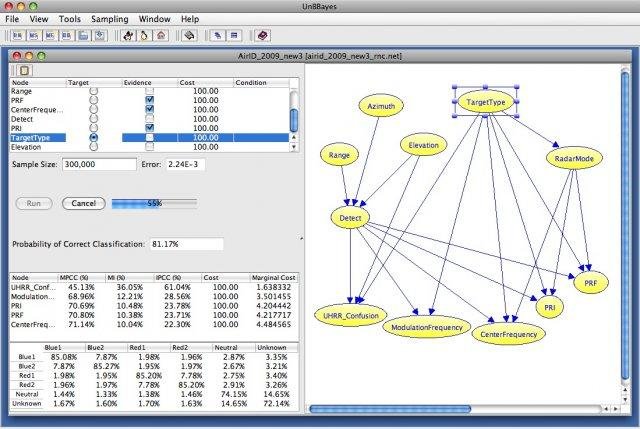Click the 4.484565 marginal cost value

pyautogui.click(x=273, y=324)
